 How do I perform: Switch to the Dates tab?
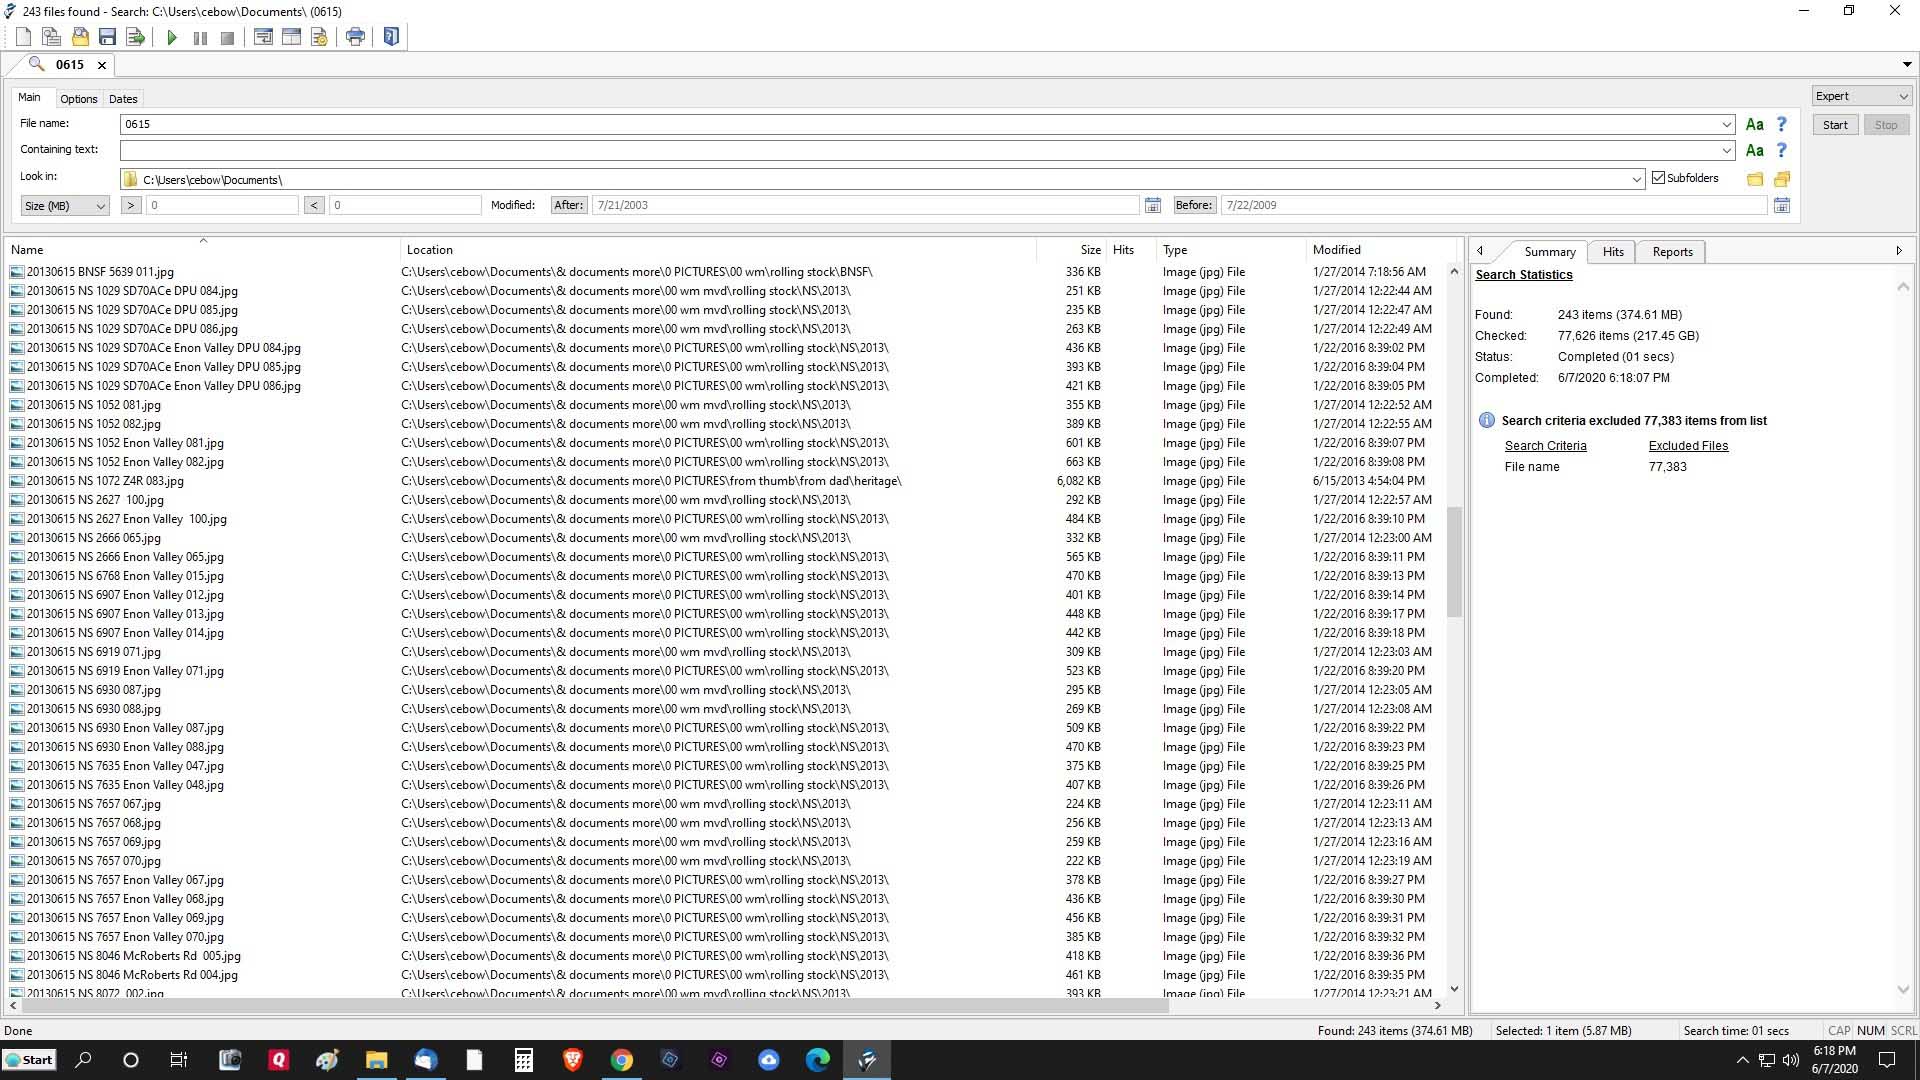pos(123,99)
